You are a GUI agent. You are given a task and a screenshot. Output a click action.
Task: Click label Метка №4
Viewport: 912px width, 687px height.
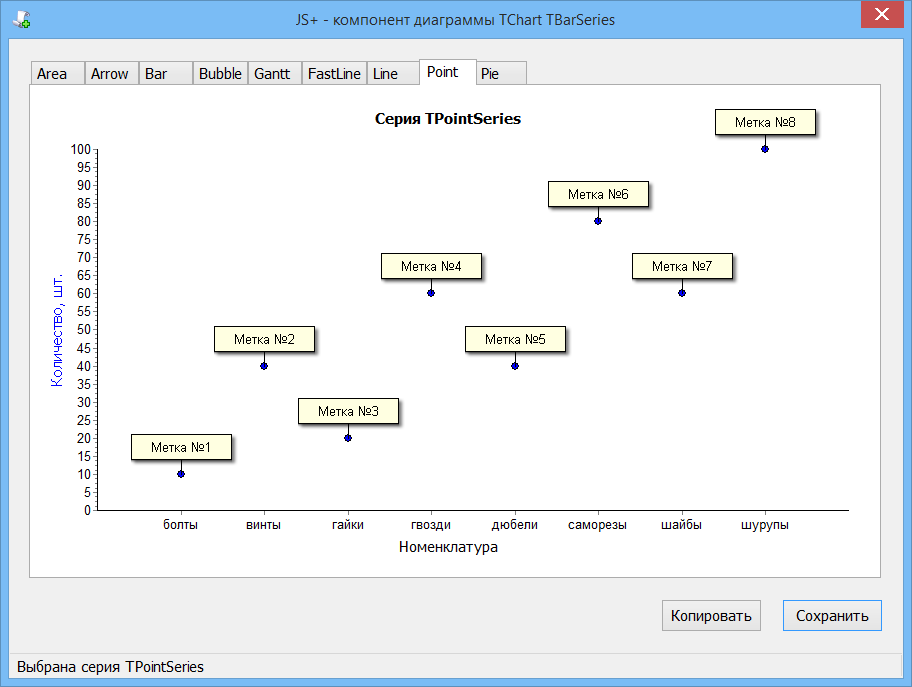(431, 266)
